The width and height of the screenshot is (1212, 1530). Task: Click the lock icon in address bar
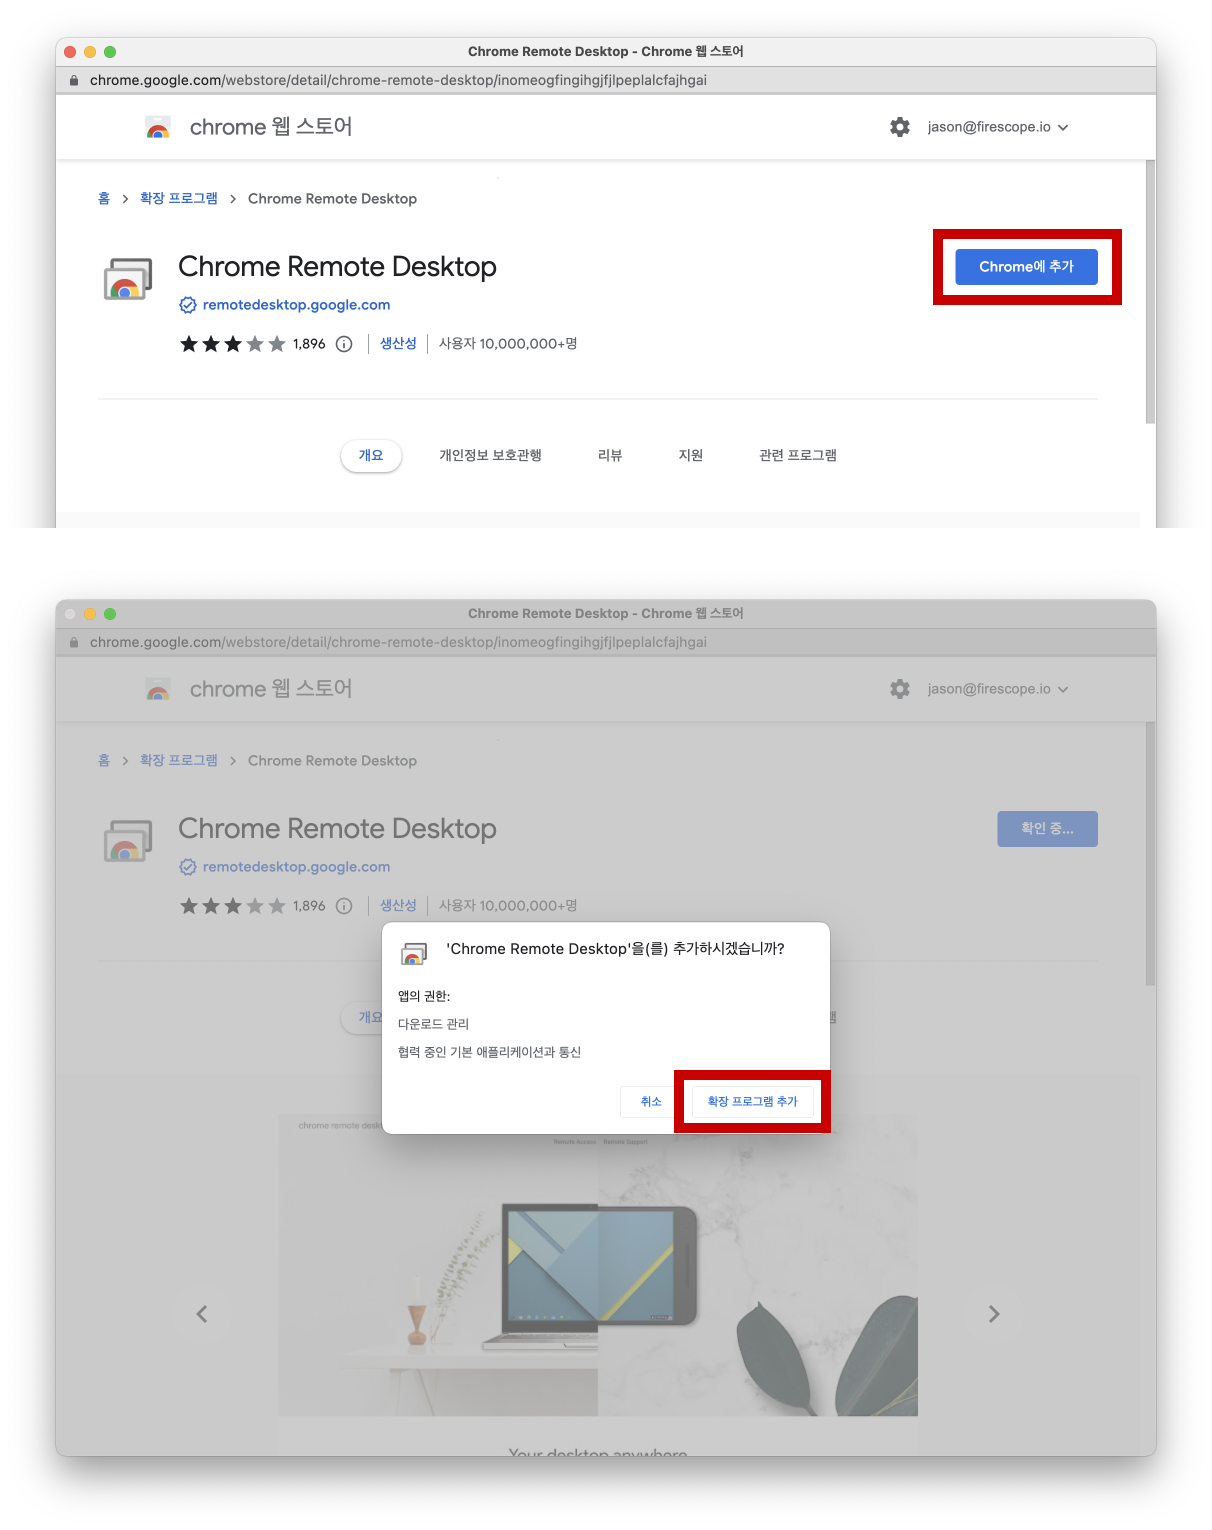[74, 80]
